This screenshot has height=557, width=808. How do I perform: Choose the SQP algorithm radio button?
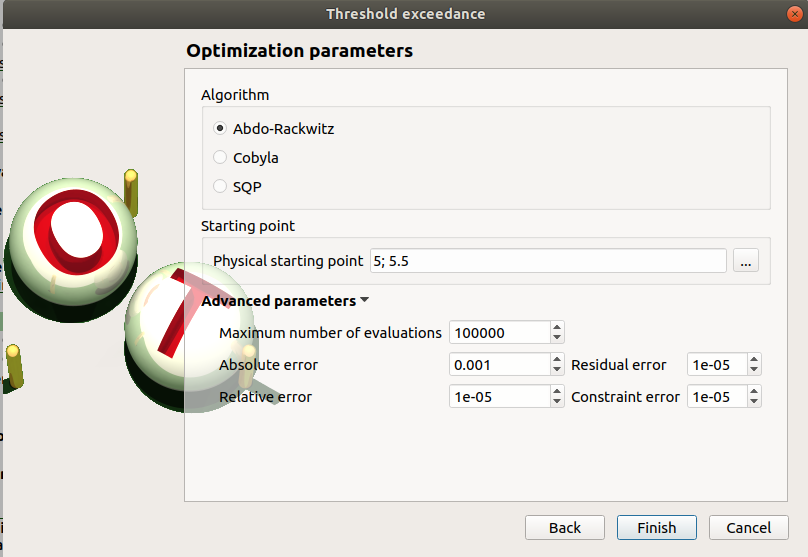click(220, 187)
